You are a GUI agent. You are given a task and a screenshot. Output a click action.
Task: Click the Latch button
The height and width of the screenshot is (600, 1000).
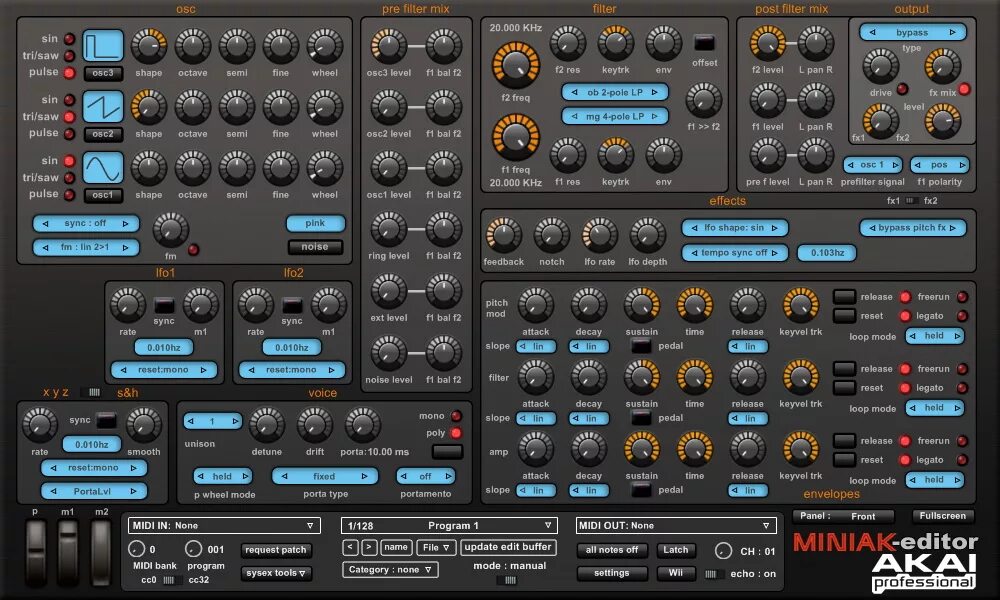click(675, 550)
